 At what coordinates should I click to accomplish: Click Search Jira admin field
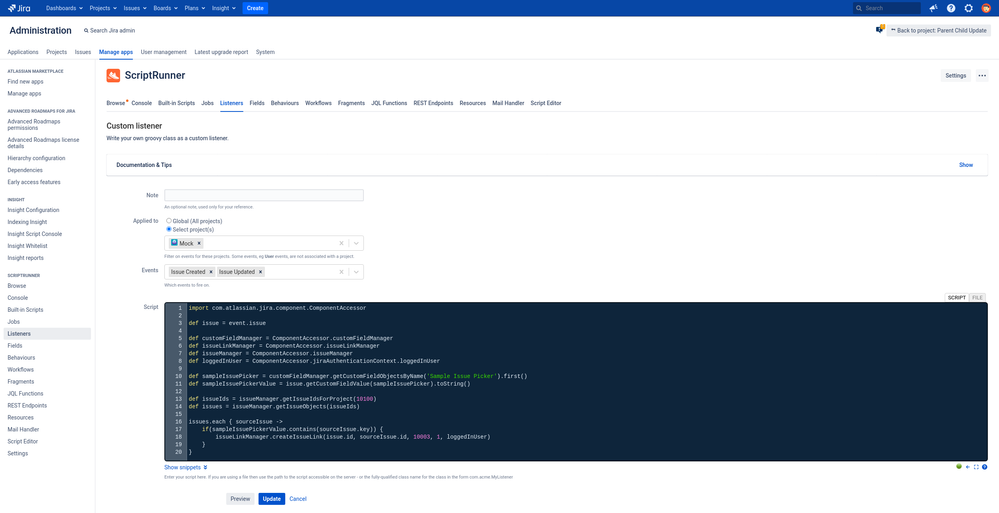(110, 31)
